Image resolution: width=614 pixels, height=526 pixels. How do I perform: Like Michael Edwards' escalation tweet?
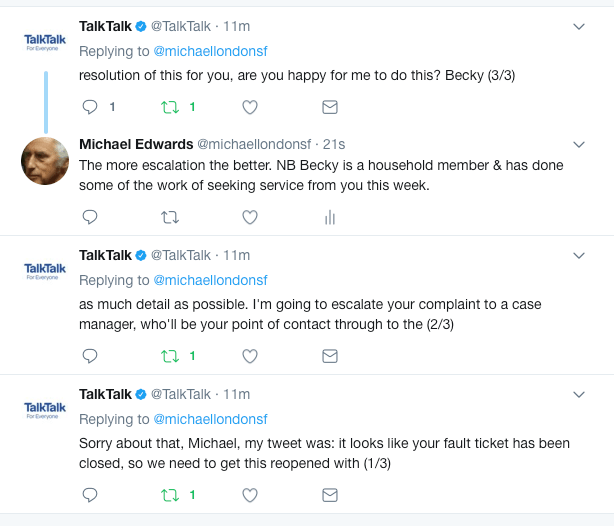point(250,216)
